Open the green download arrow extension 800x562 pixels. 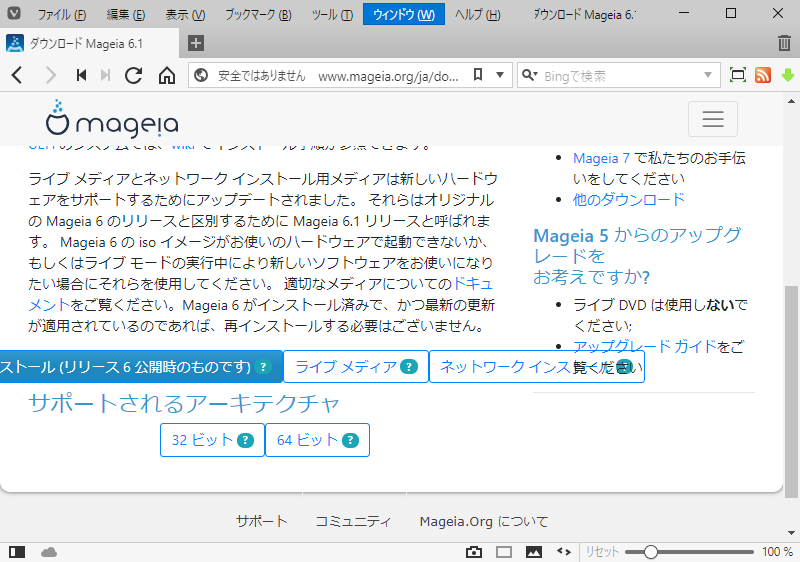[x=788, y=75]
